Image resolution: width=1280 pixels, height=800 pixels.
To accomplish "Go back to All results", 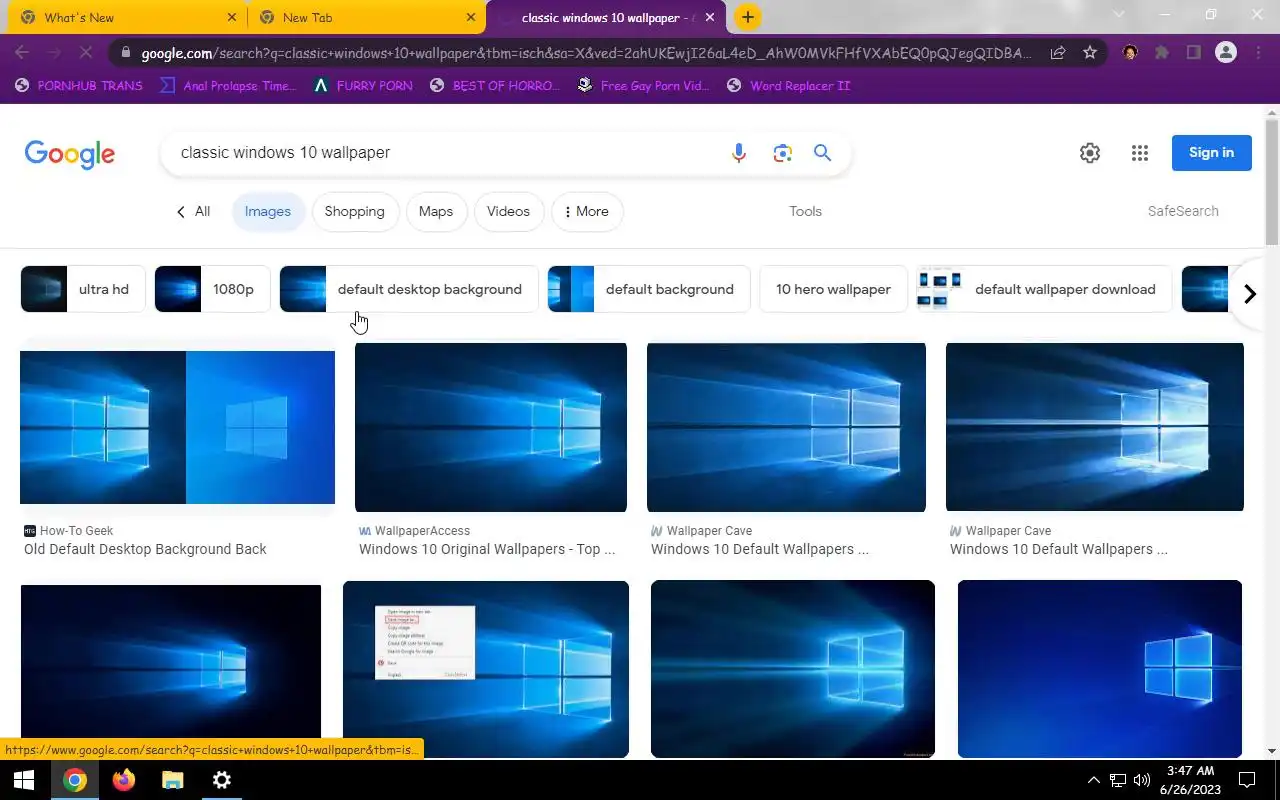I will point(193,212).
